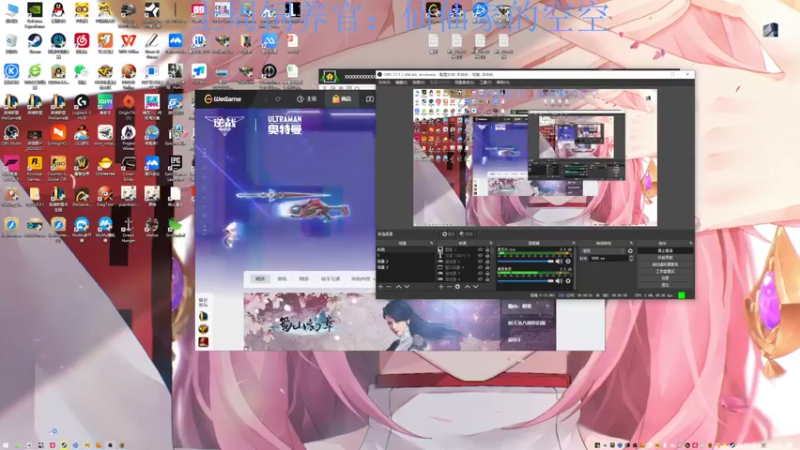
Task: Click the 开始录制 button in OBS Controls
Action: point(665,258)
